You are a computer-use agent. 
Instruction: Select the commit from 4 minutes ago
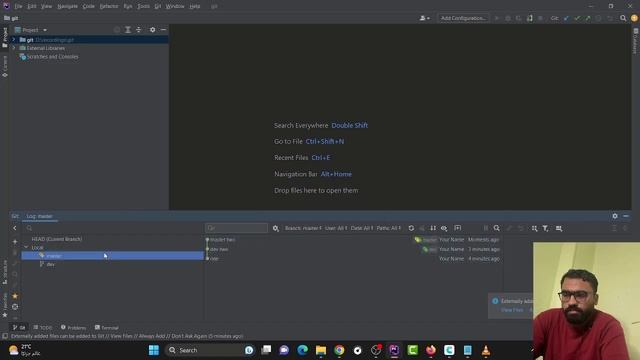click(x=353, y=258)
